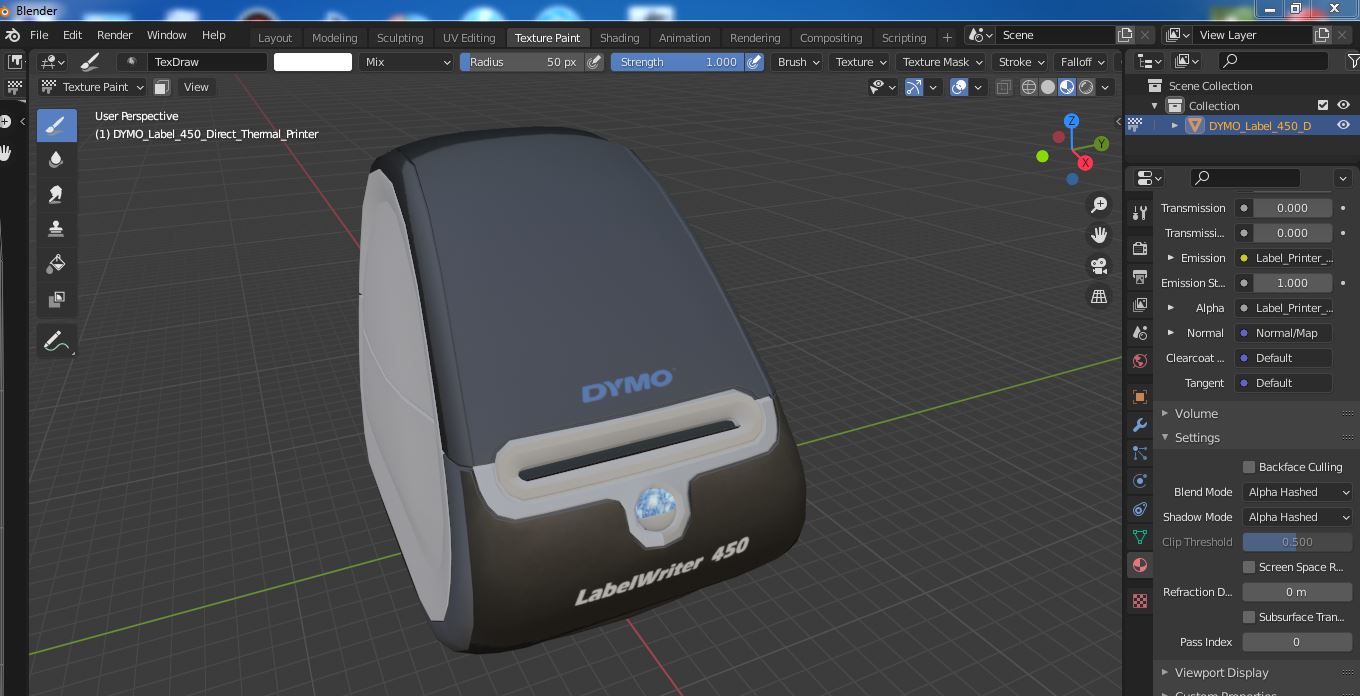
Task: Switch to the Layout workspace tab
Action: click(x=275, y=37)
